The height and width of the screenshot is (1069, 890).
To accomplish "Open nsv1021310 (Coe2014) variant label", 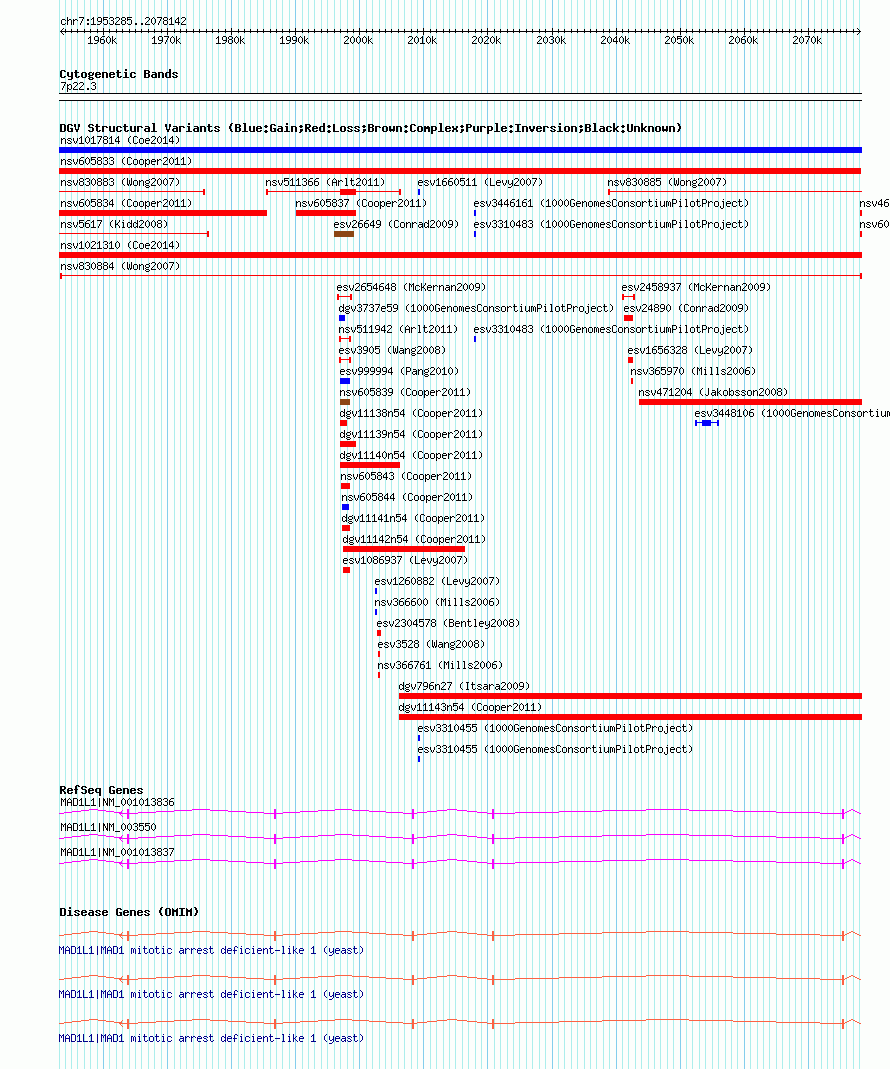I will click(120, 245).
